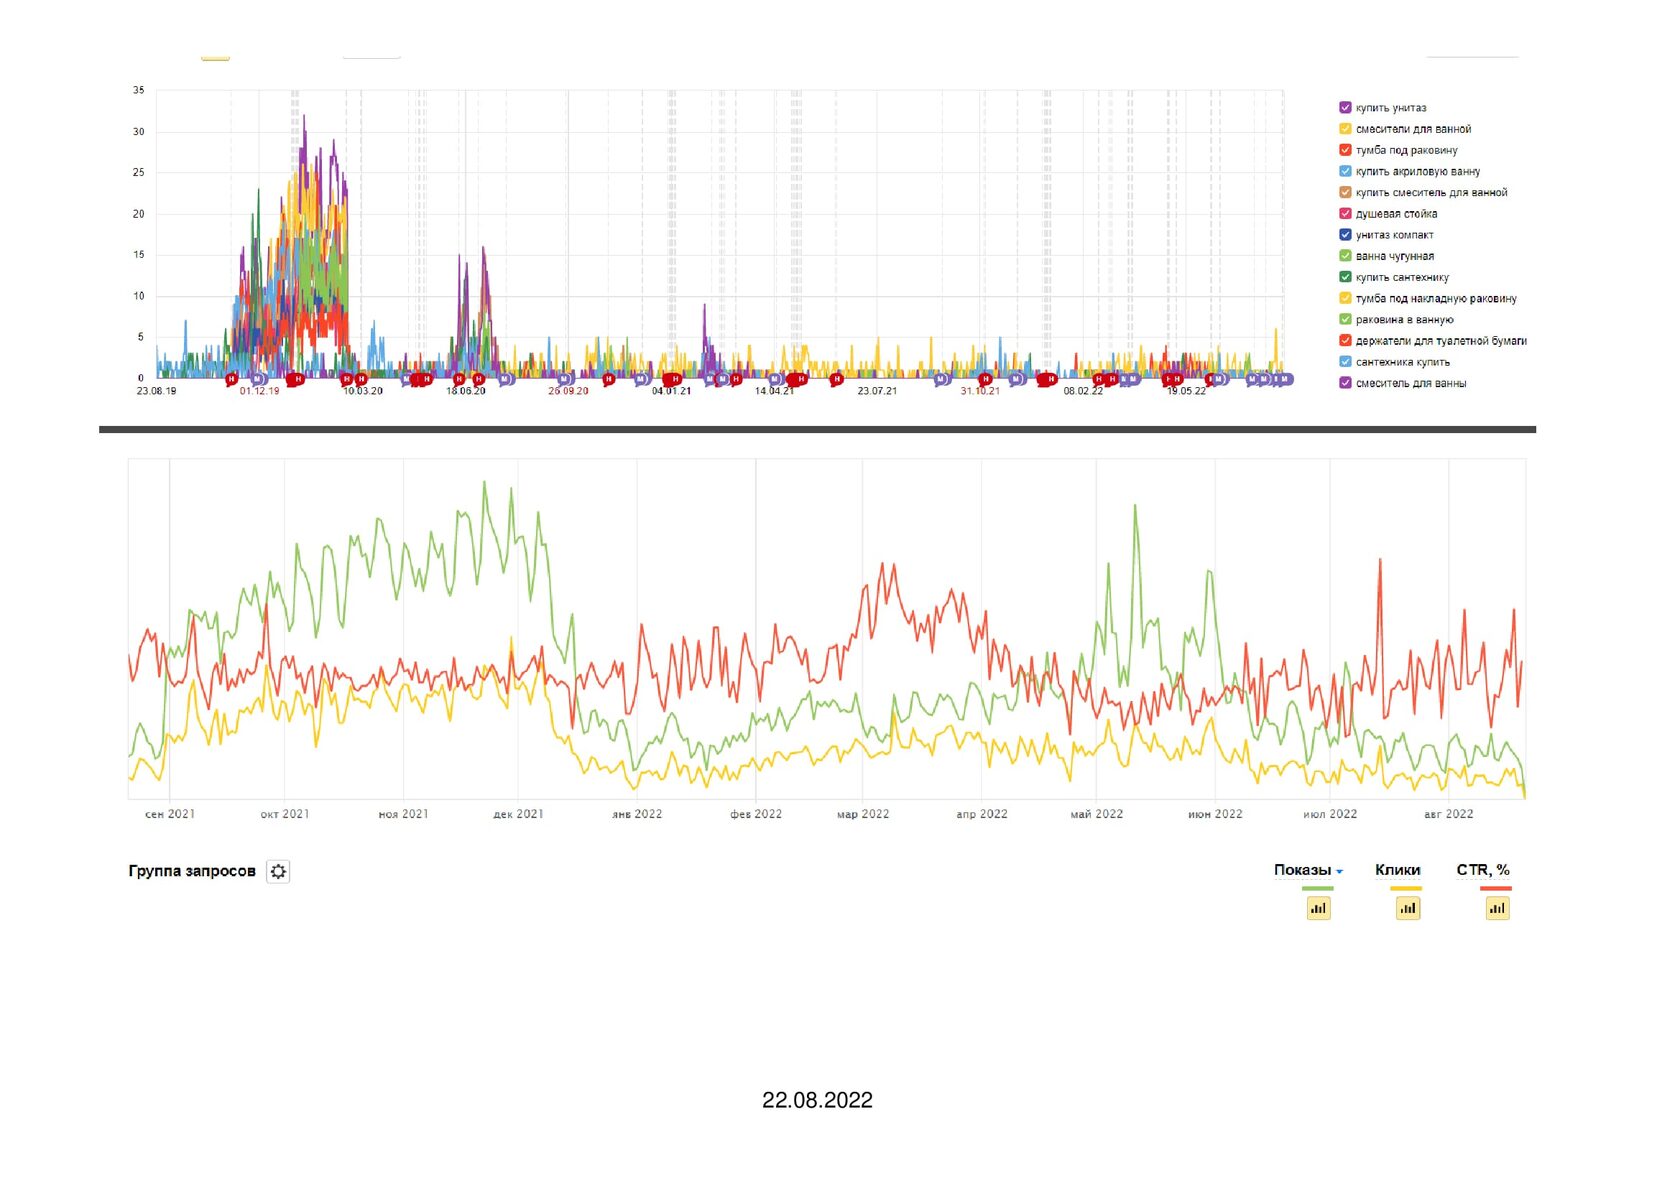The width and height of the screenshot is (1680, 1188).
Task: Click the смеситель для ванны legend label
Action: coord(1410,383)
